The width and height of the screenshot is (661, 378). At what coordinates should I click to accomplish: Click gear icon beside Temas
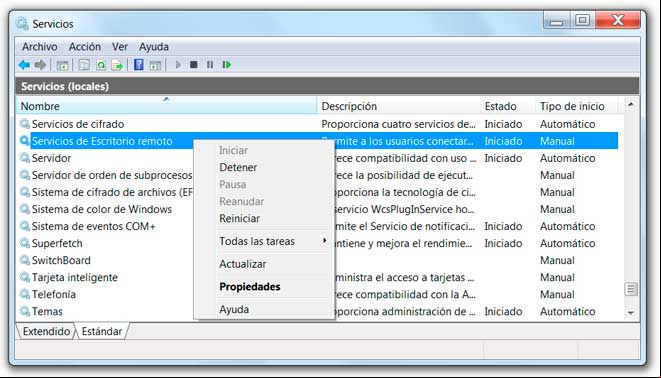point(25,311)
